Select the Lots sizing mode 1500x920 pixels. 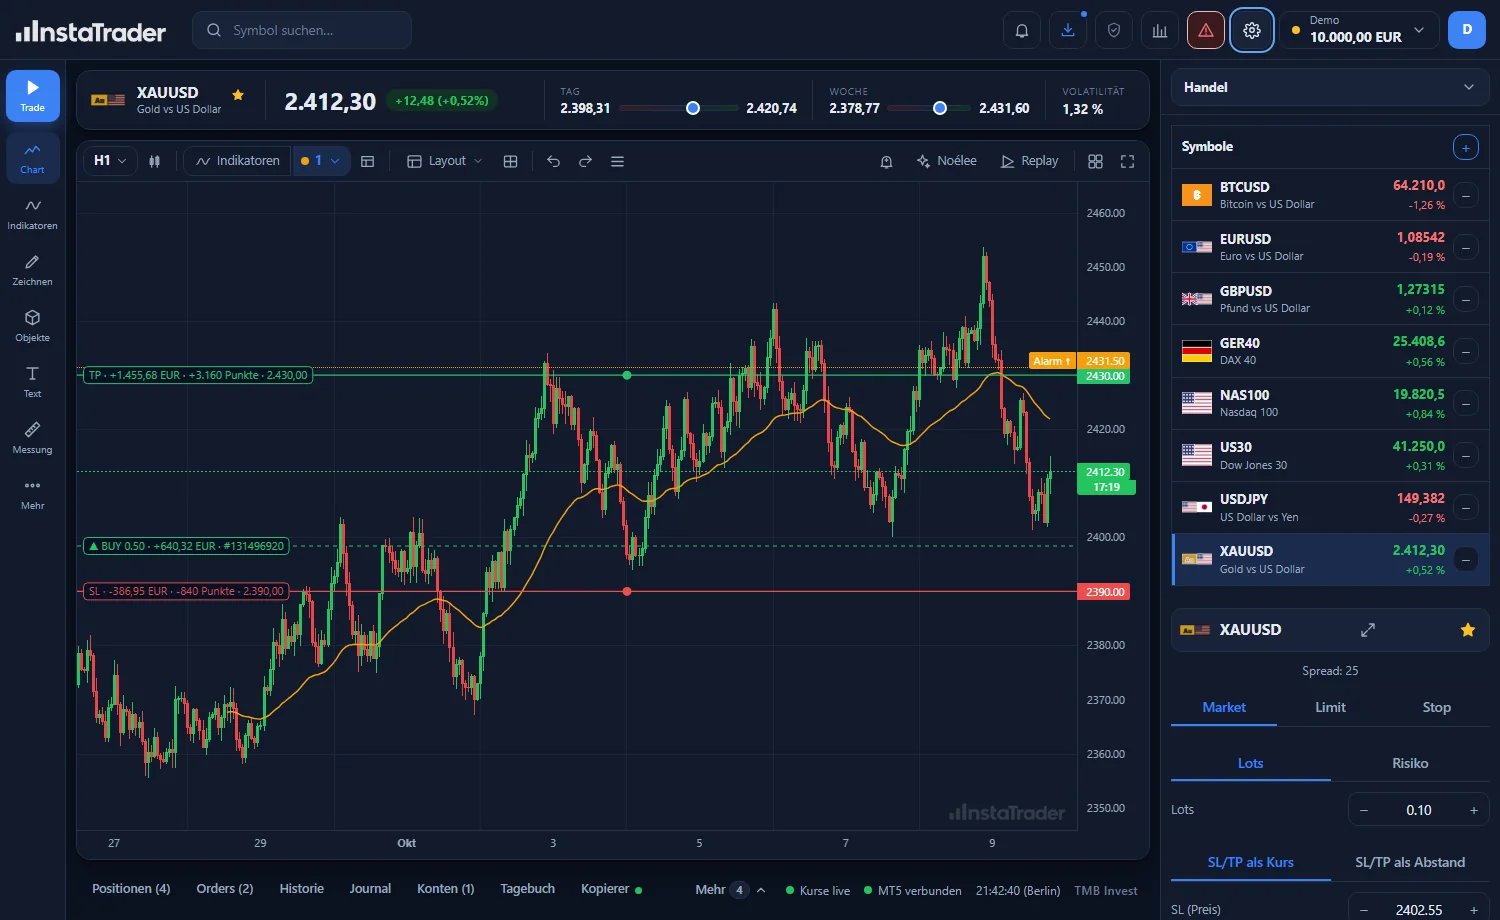pyautogui.click(x=1251, y=763)
